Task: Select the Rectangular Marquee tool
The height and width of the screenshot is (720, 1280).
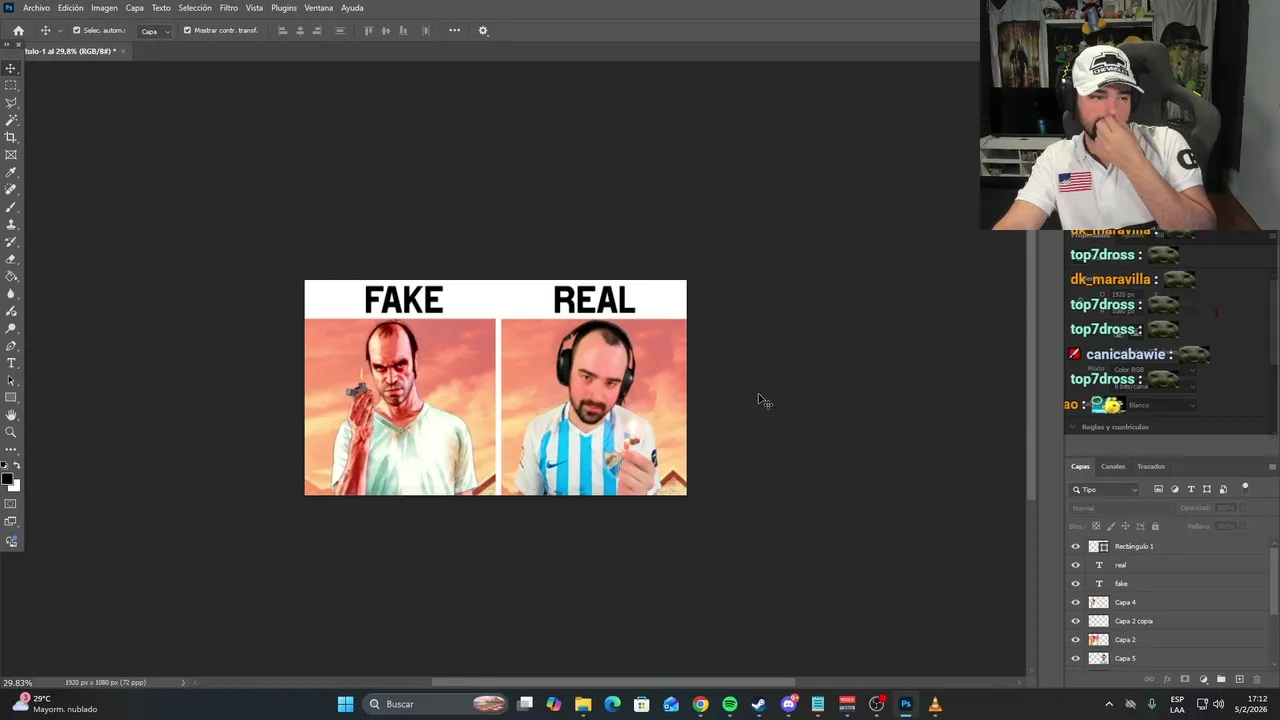Action: coord(11,86)
